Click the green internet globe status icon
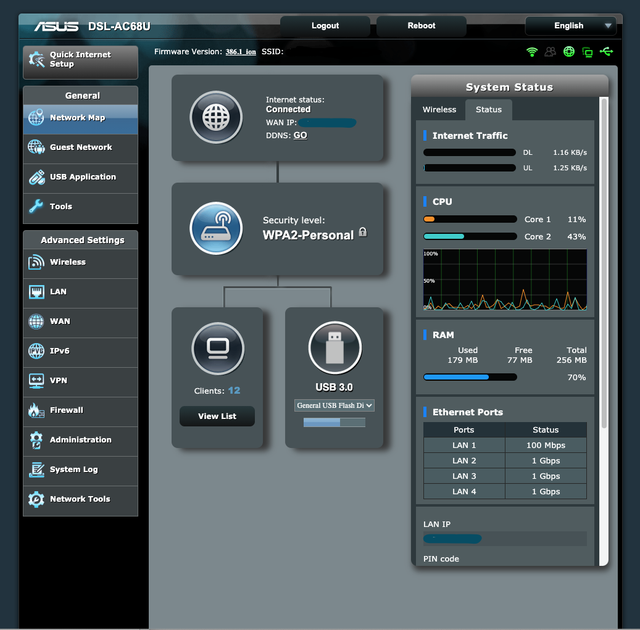The height and width of the screenshot is (630, 640). point(569,51)
